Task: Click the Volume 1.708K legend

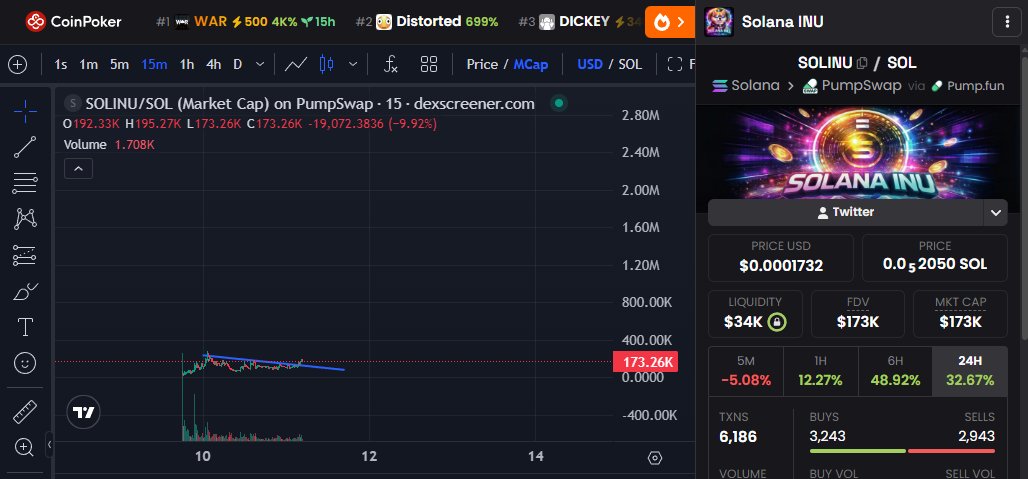Action: point(109,144)
